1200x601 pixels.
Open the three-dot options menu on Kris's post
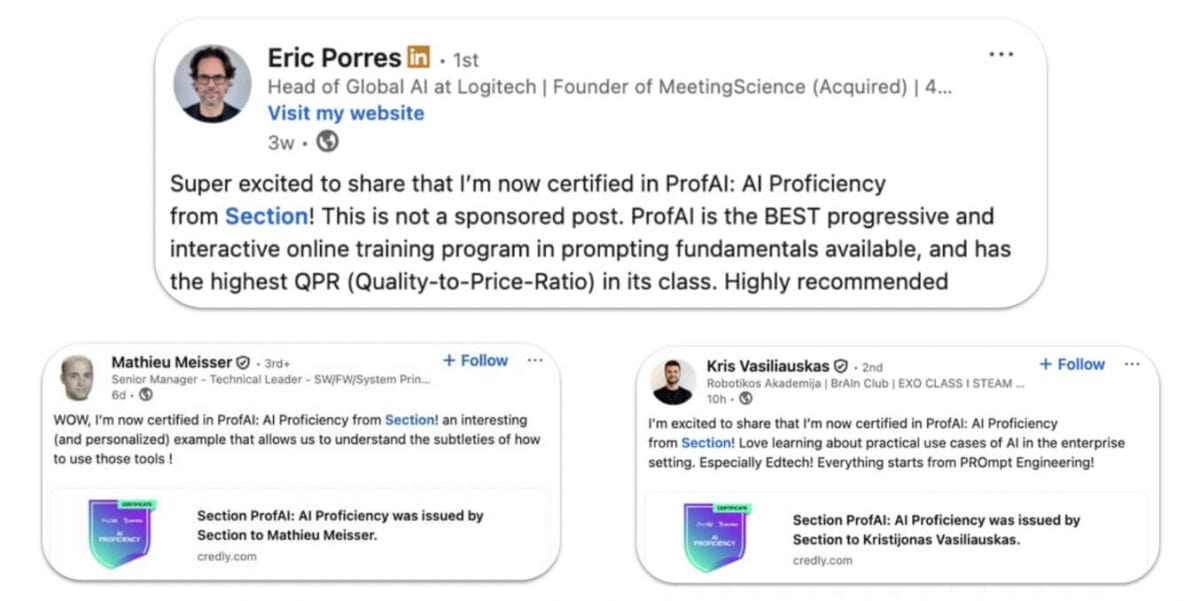click(1131, 364)
